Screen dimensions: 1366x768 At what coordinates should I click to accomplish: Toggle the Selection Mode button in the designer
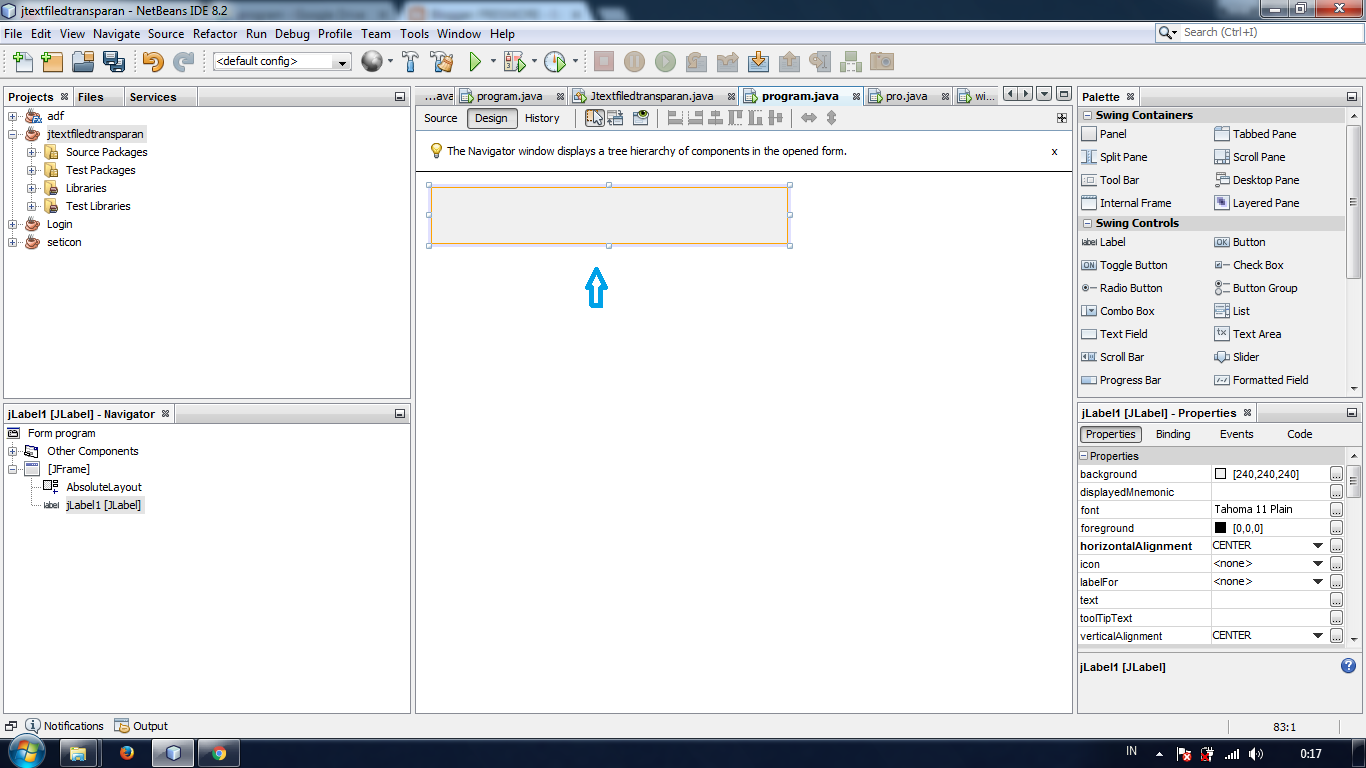[594, 117]
